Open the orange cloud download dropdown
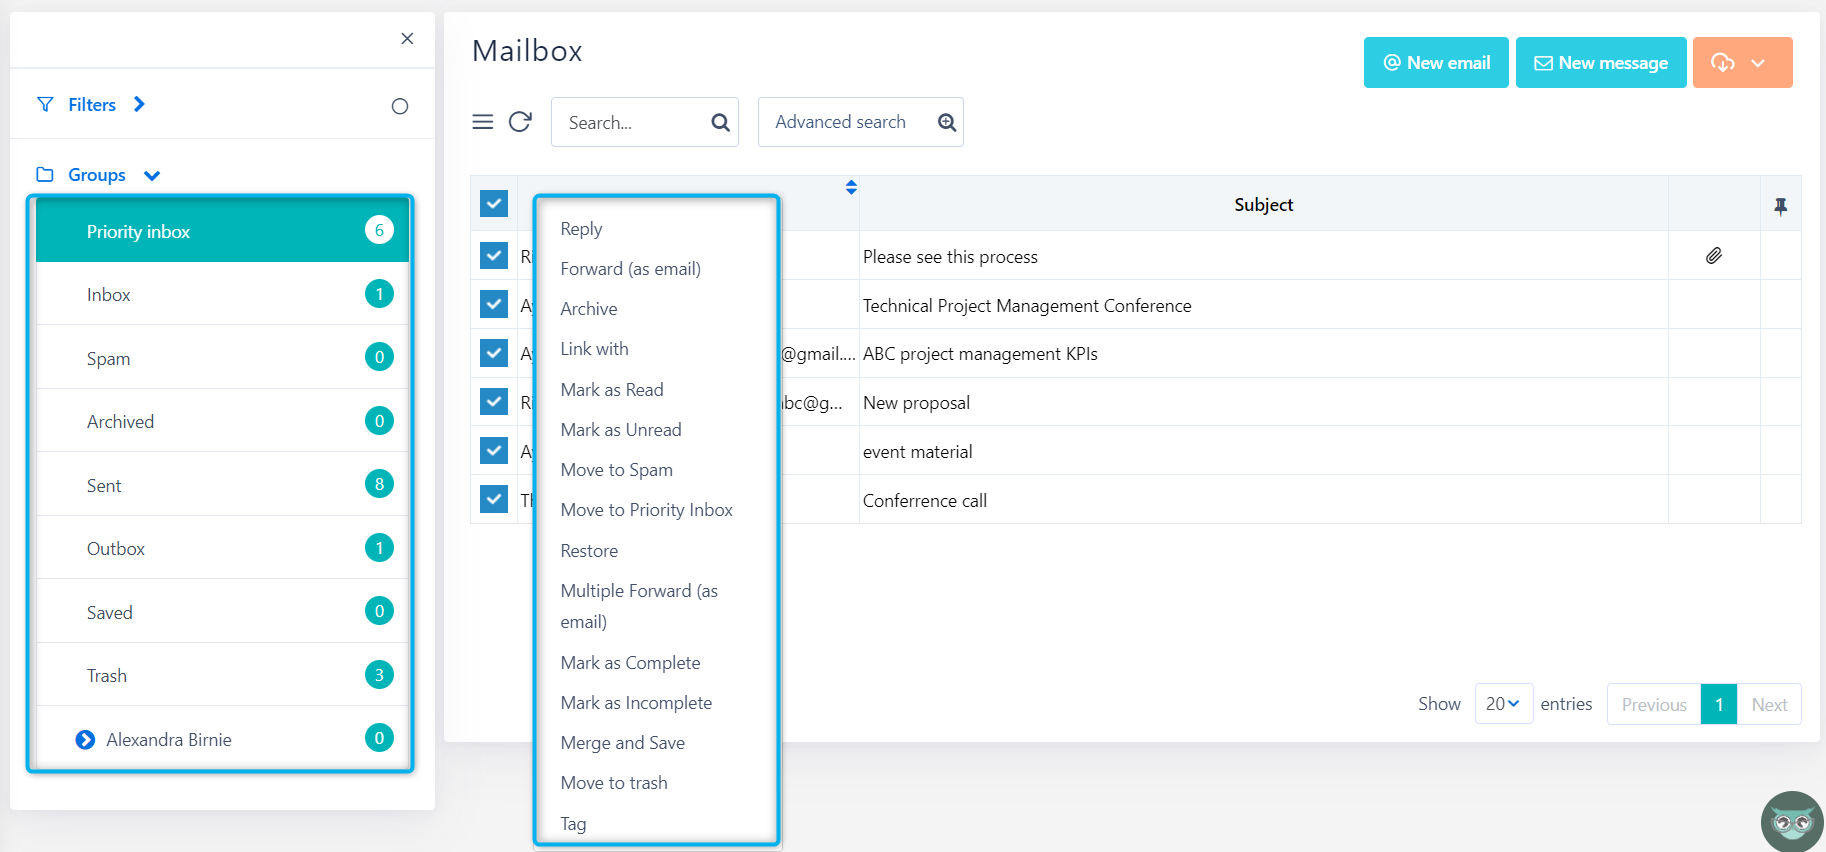Image resolution: width=1826 pixels, height=852 pixels. pos(1742,62)
